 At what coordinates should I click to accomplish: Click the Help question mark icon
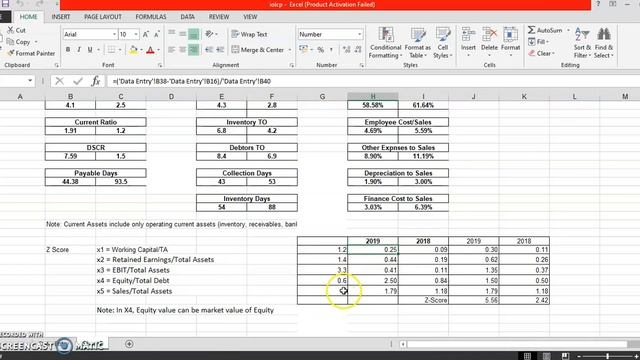tap(598, 4)
